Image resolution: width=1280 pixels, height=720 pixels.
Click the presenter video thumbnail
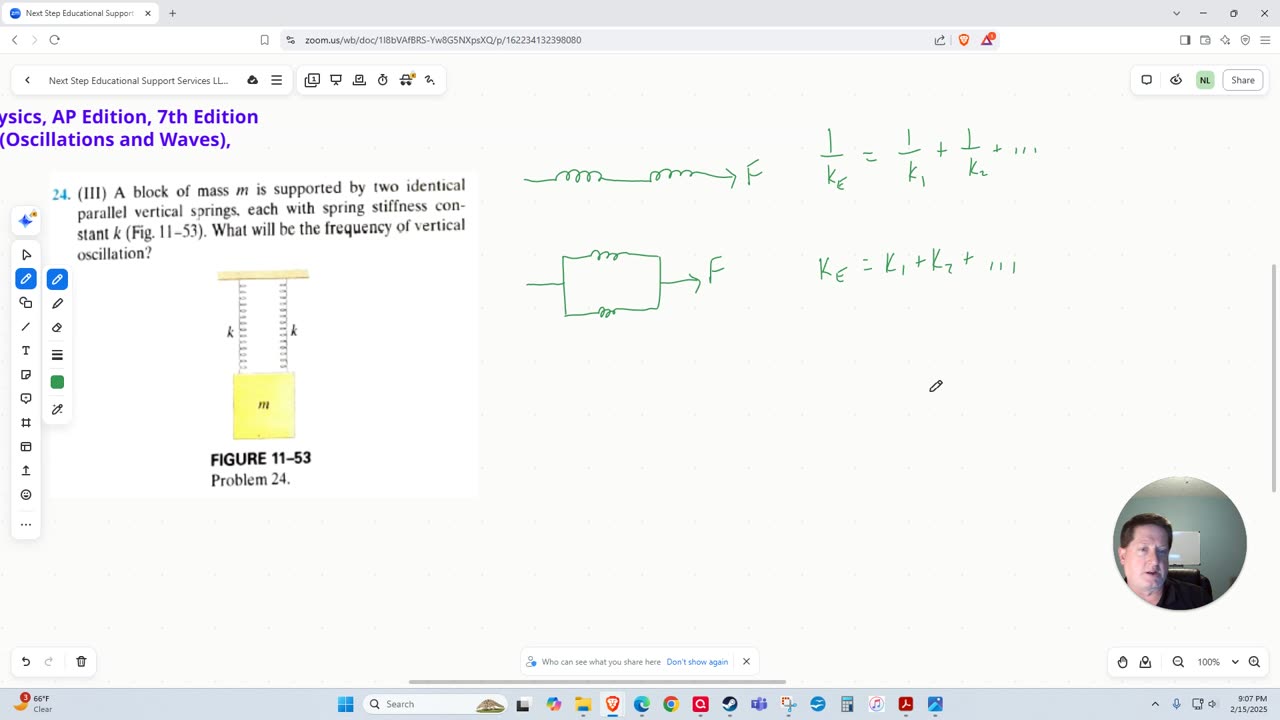[x=1179, y=543]
